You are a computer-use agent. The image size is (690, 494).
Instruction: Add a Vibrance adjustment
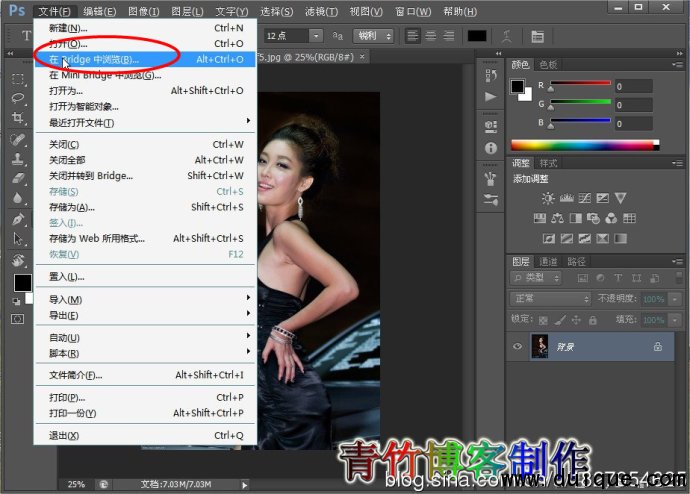[620, 198]
